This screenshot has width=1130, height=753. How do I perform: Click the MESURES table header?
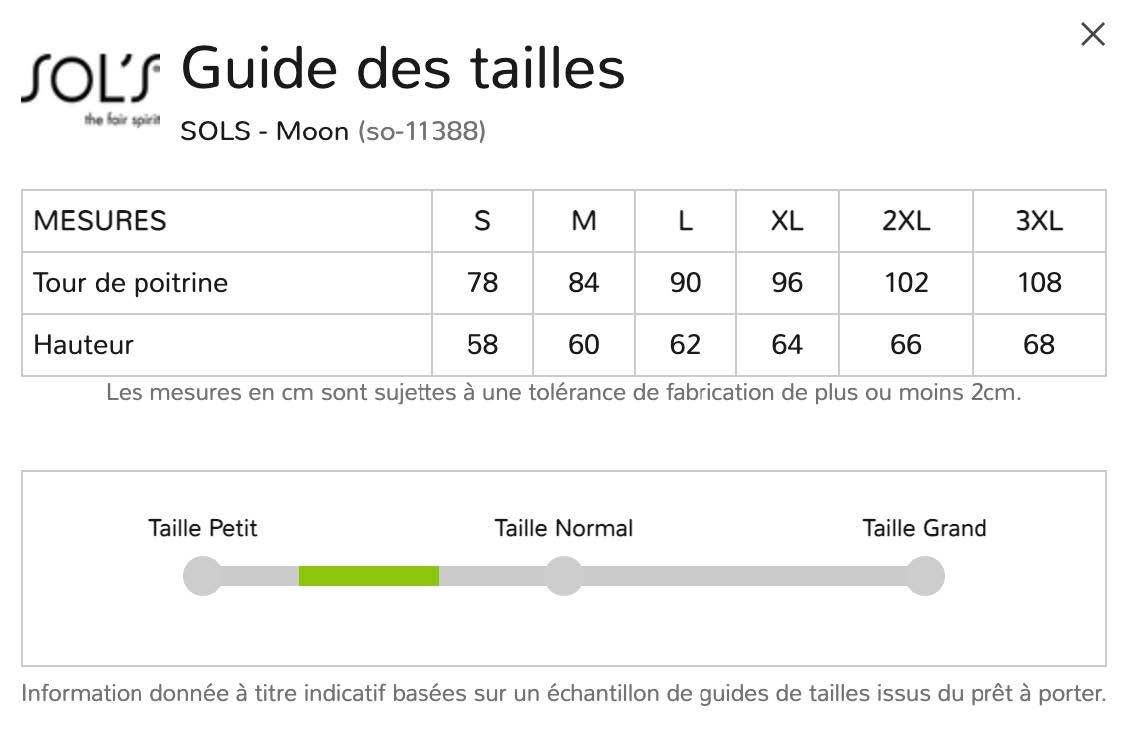coord(100,221)
